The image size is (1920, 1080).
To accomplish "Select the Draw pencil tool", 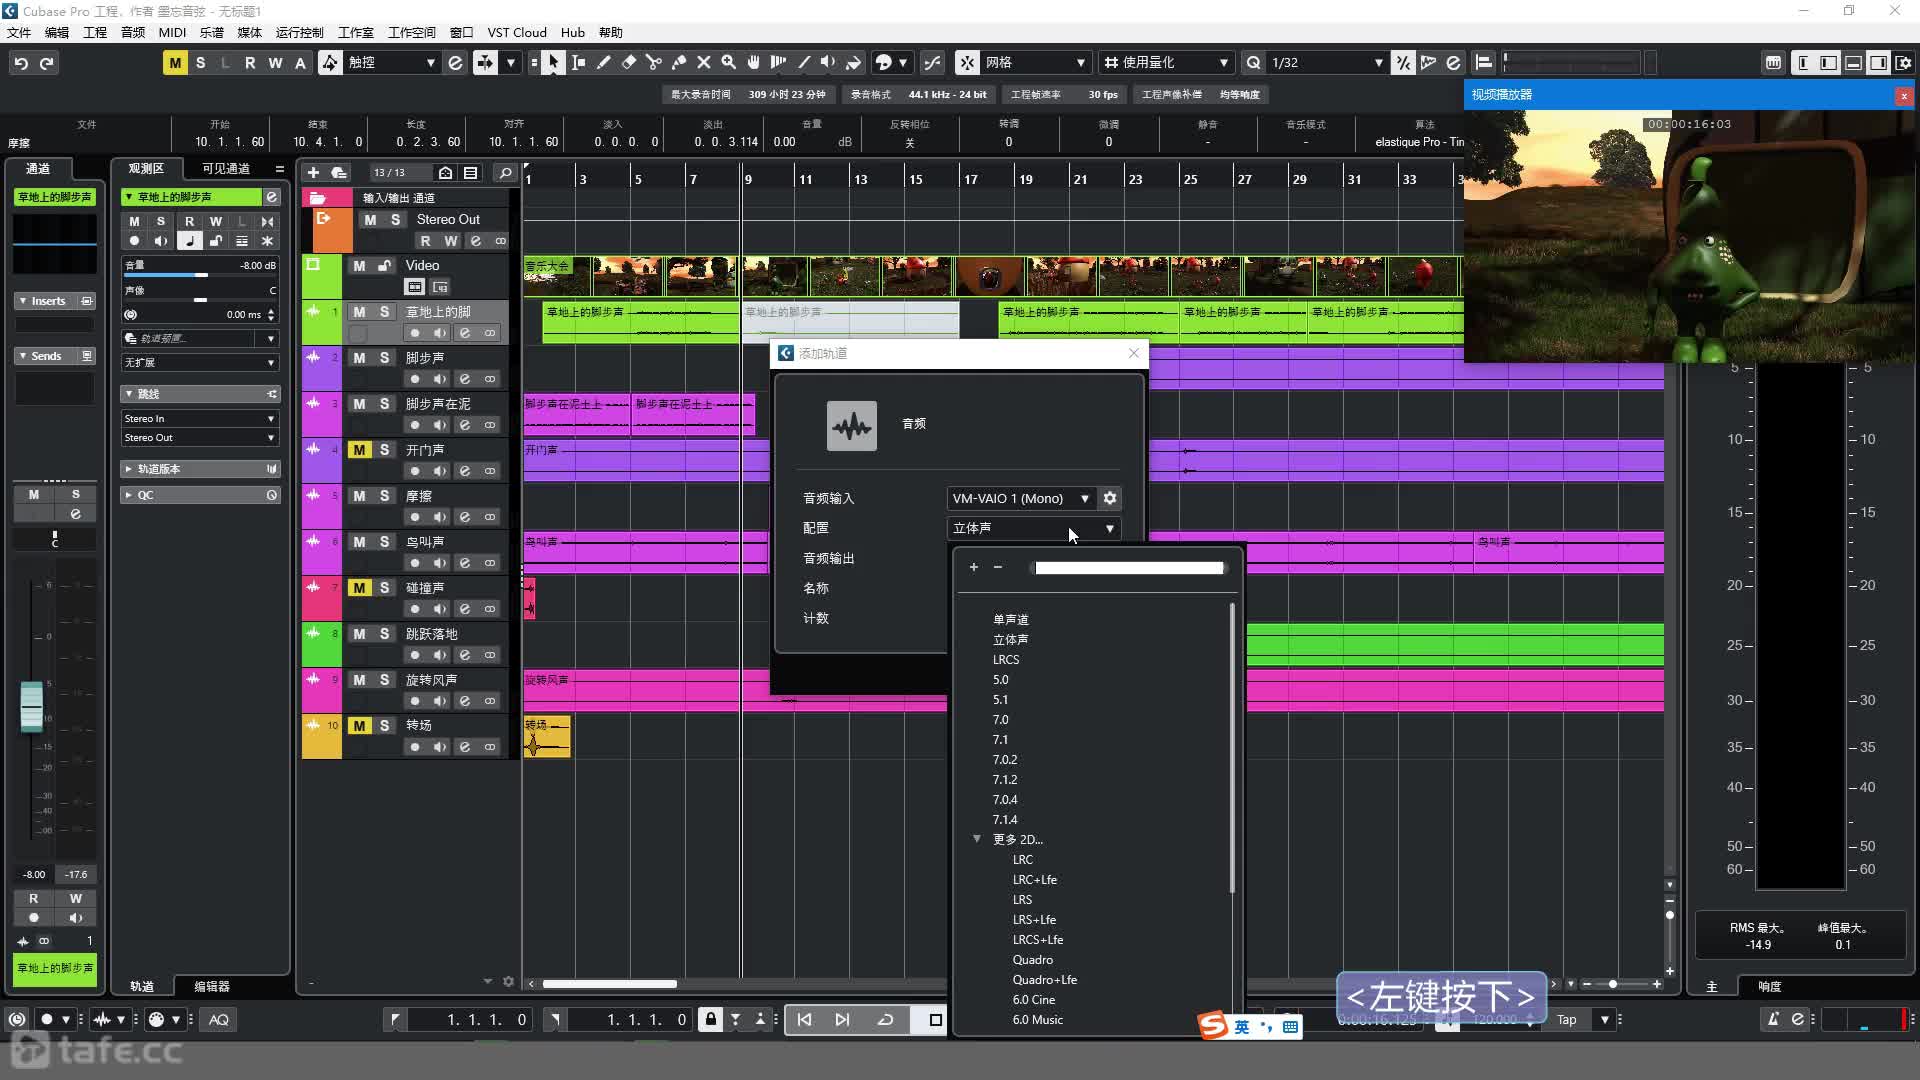I will (603, 62).
